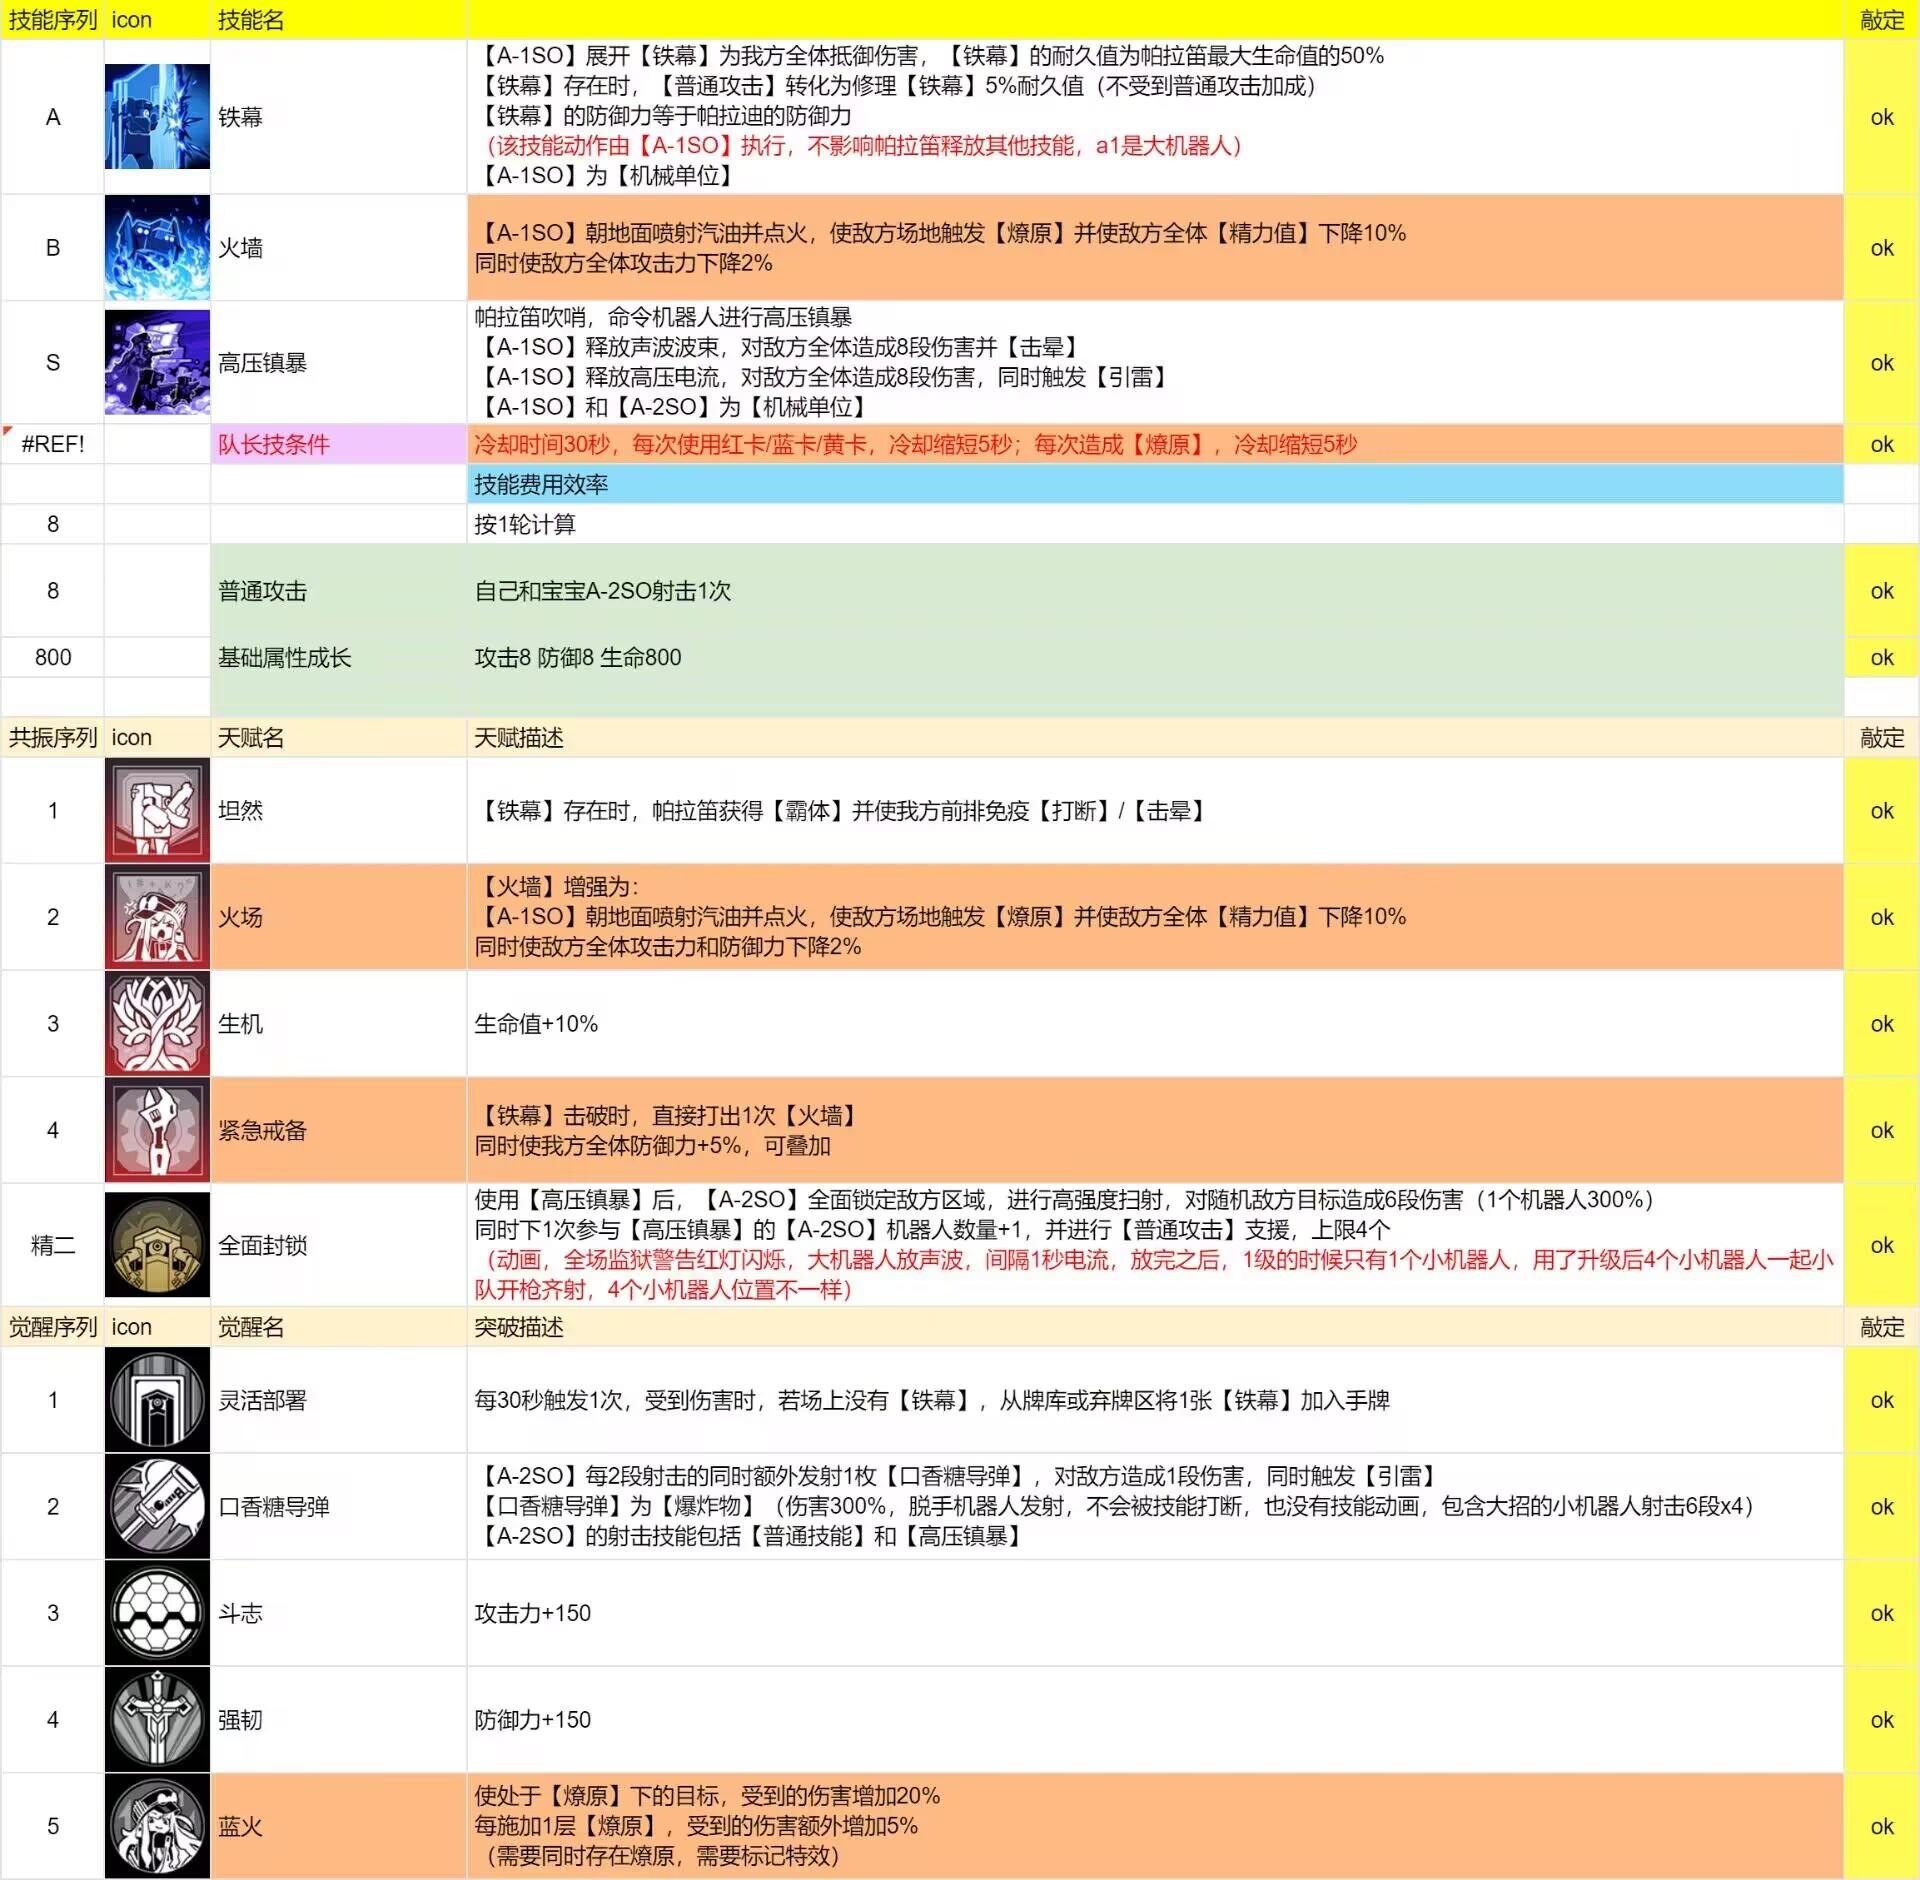1920x1880 pixels.
Task: Click the 火墙 orange description cell
Action: pos(1155,247)
